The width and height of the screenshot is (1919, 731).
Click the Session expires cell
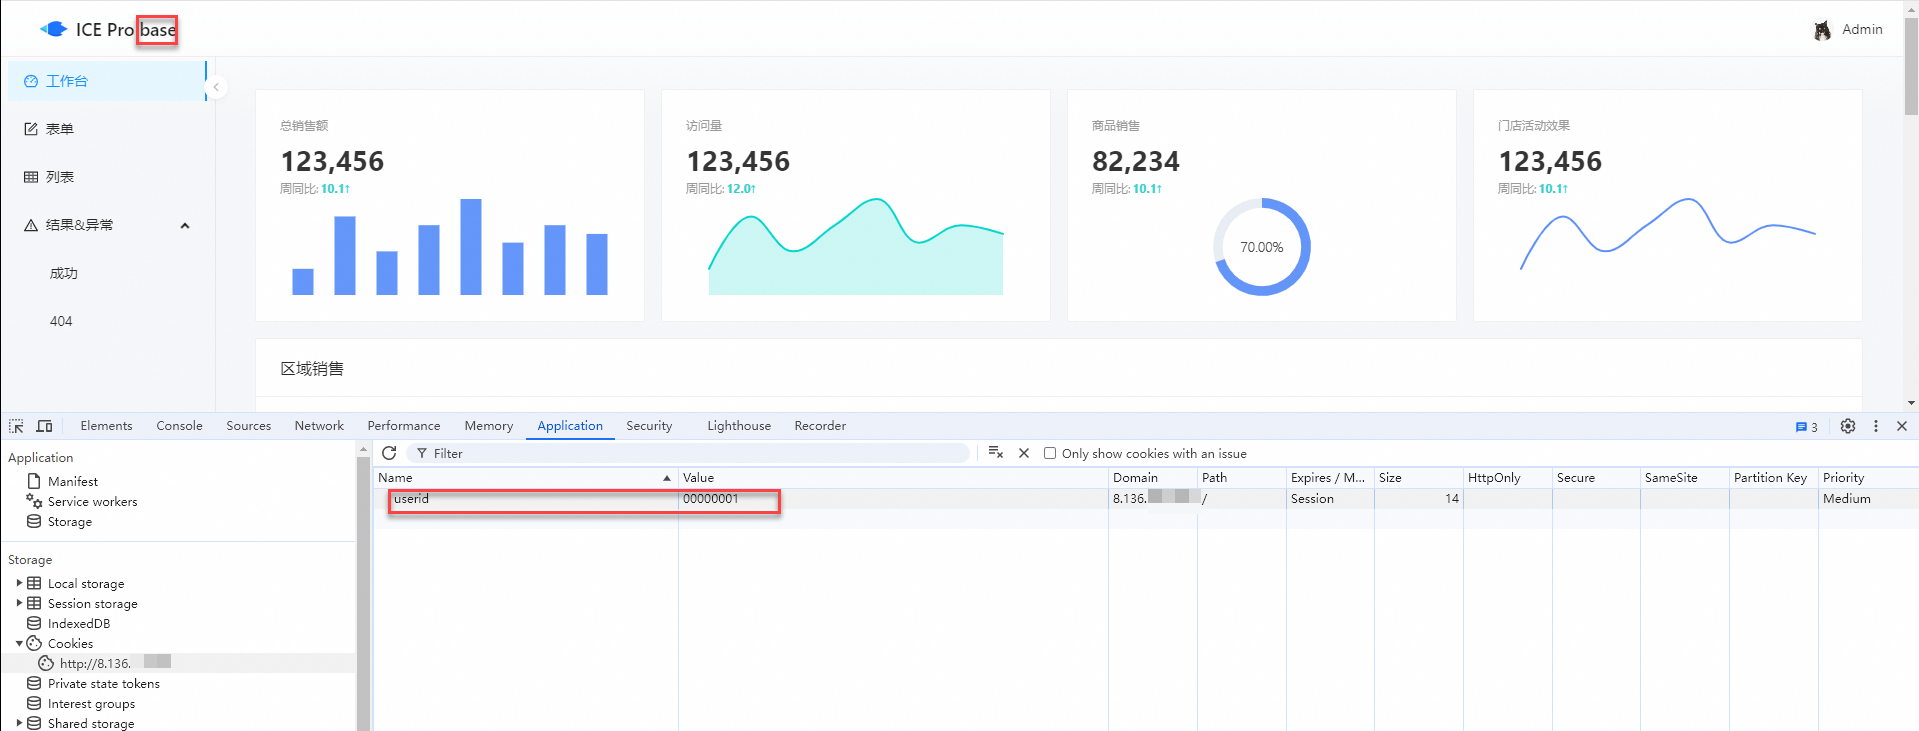pos(1330,499)
